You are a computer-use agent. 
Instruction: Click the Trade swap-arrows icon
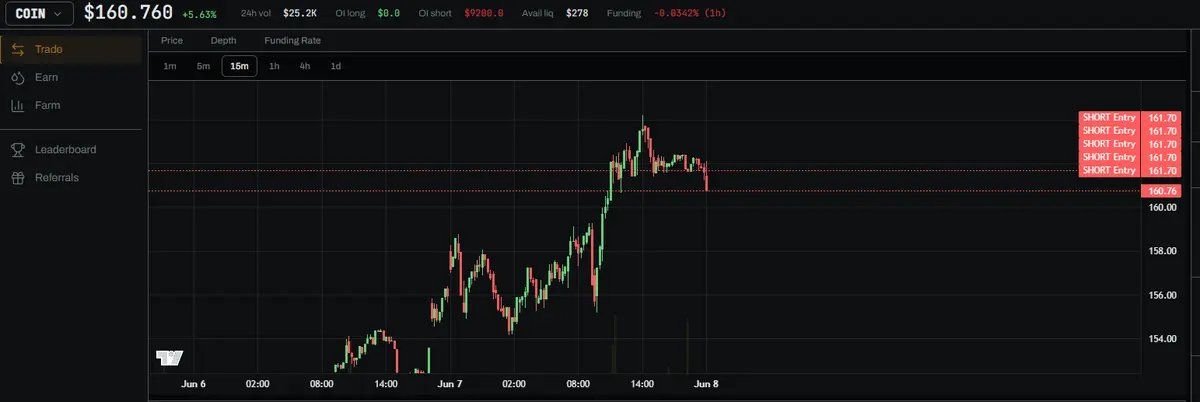tap(17, 49)
